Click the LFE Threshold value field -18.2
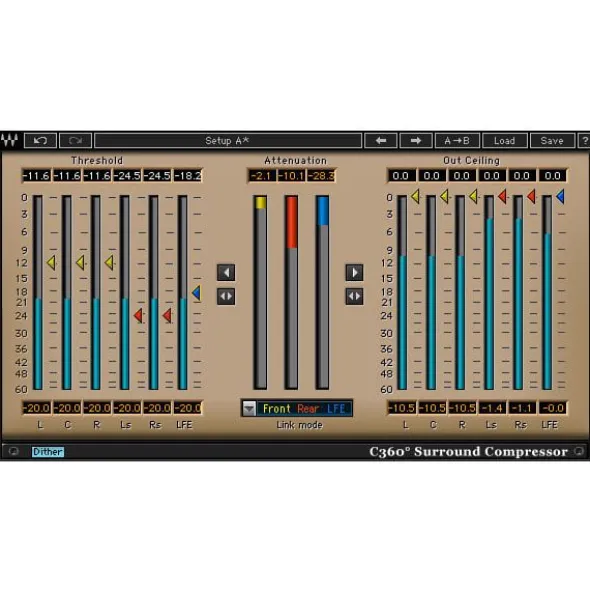This screenshot has width=590, height=591. point(187,176)
